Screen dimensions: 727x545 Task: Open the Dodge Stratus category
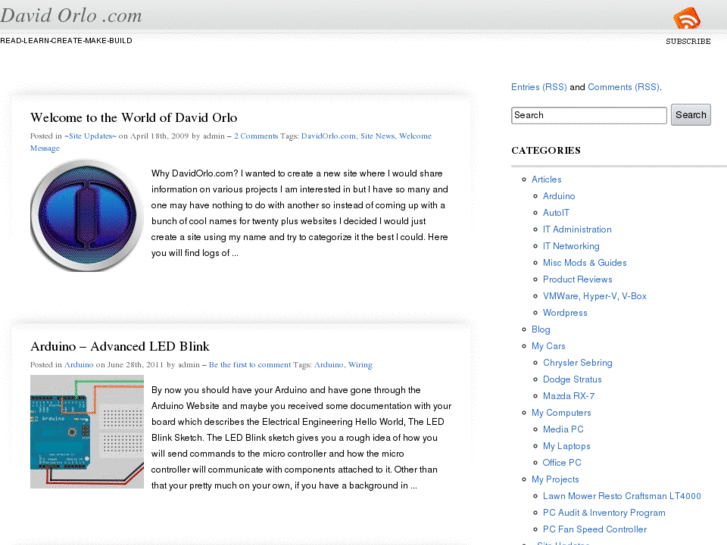(x=572, y=379)
